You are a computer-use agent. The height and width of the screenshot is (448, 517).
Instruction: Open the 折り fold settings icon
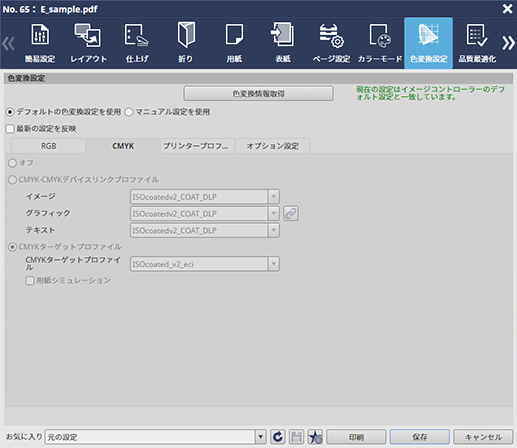pyautogui.click(x=185, y=43)
